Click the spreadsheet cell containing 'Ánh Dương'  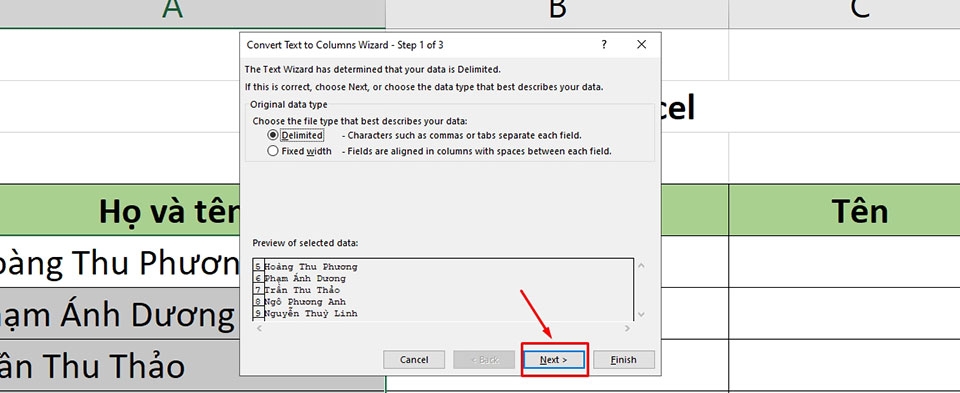(x=120, y=314)
